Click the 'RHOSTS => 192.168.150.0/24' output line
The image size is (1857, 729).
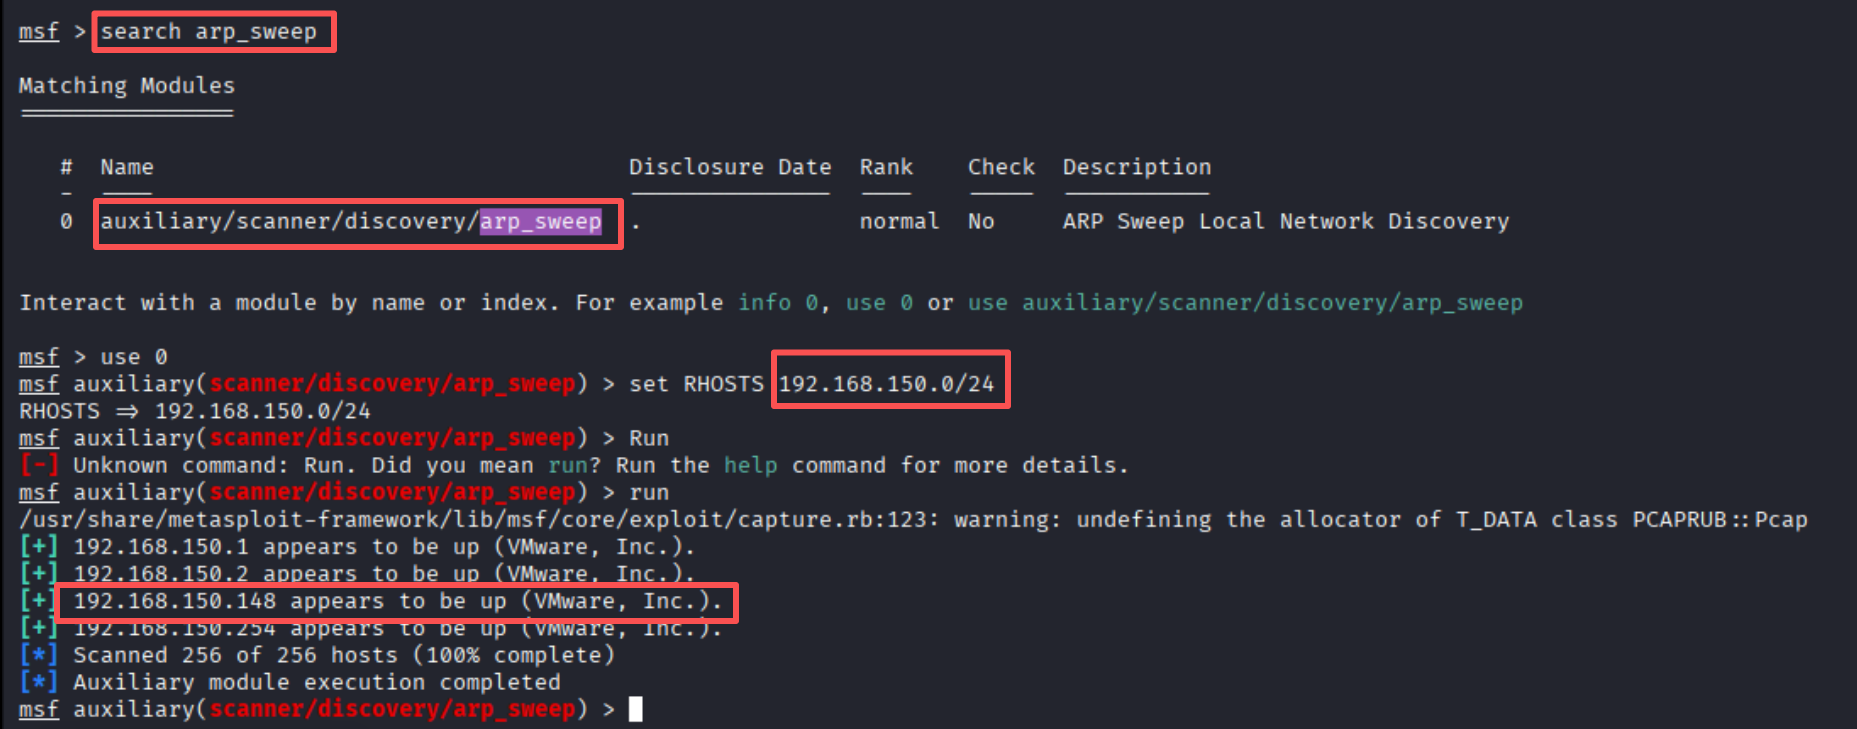point(195,411)
